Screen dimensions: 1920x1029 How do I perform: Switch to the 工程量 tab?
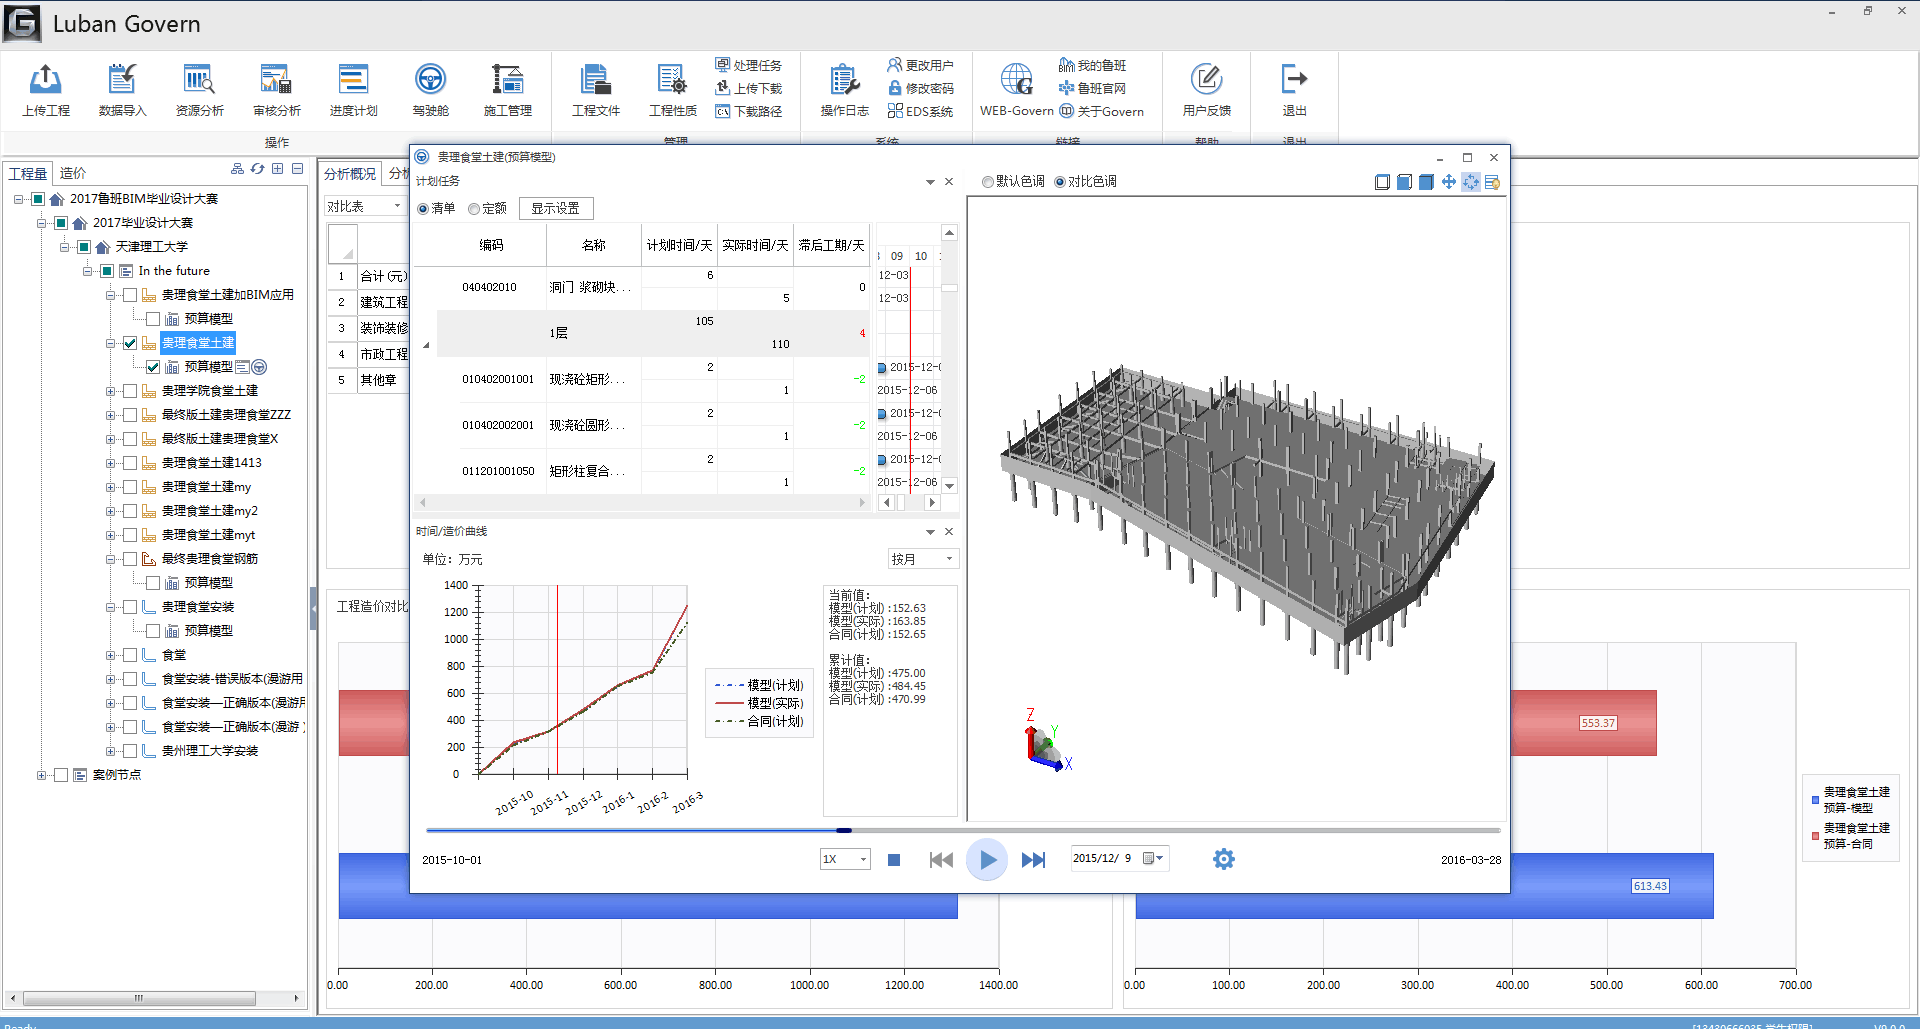[x=28, y=173]
